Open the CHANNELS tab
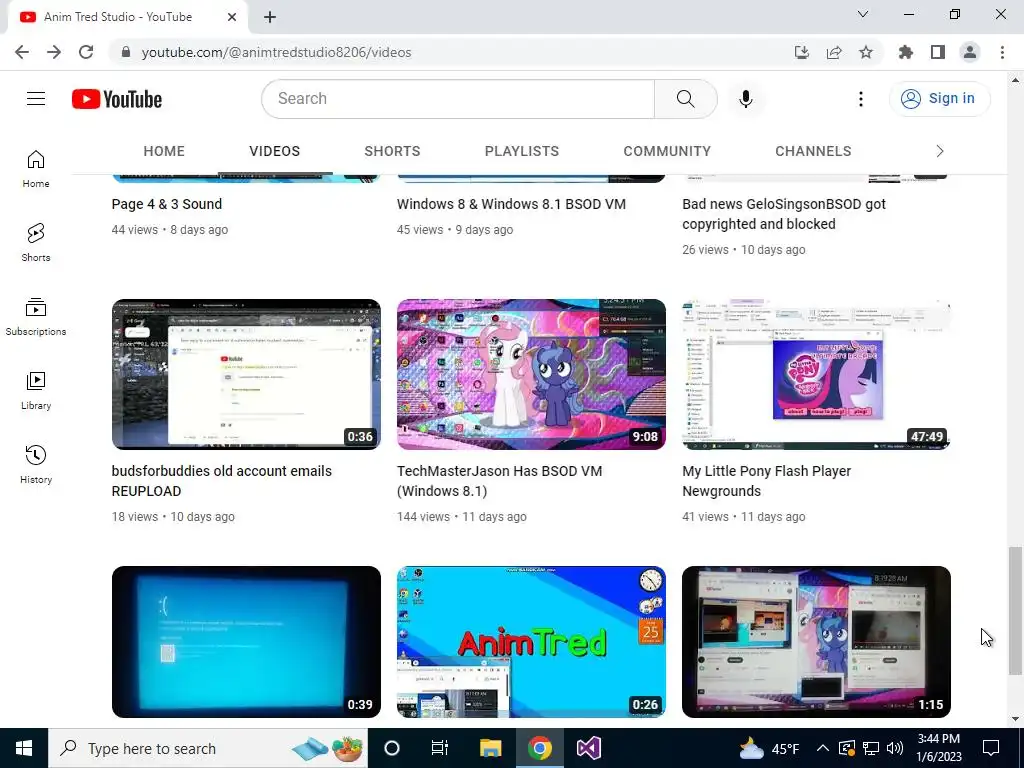The height and width of the screenshot is (768, 1024). (813, 152)
